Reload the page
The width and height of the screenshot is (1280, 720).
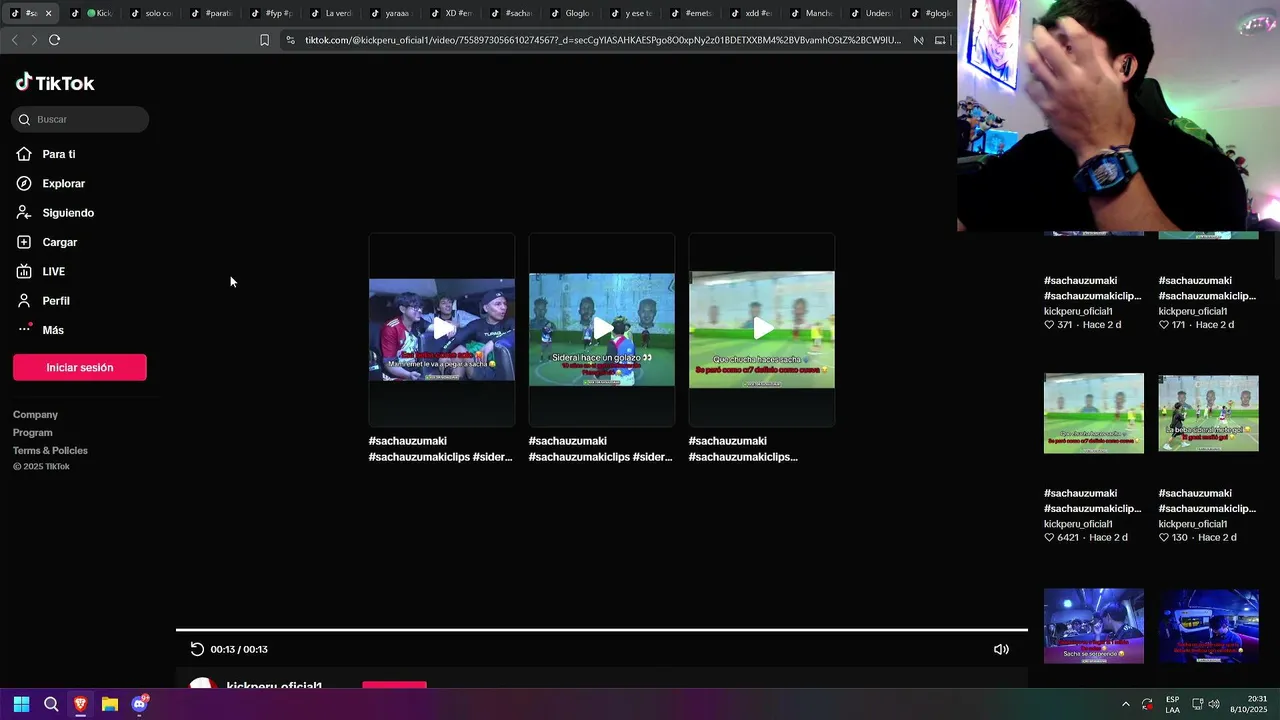pyautogui.click(x=54, y=40)
